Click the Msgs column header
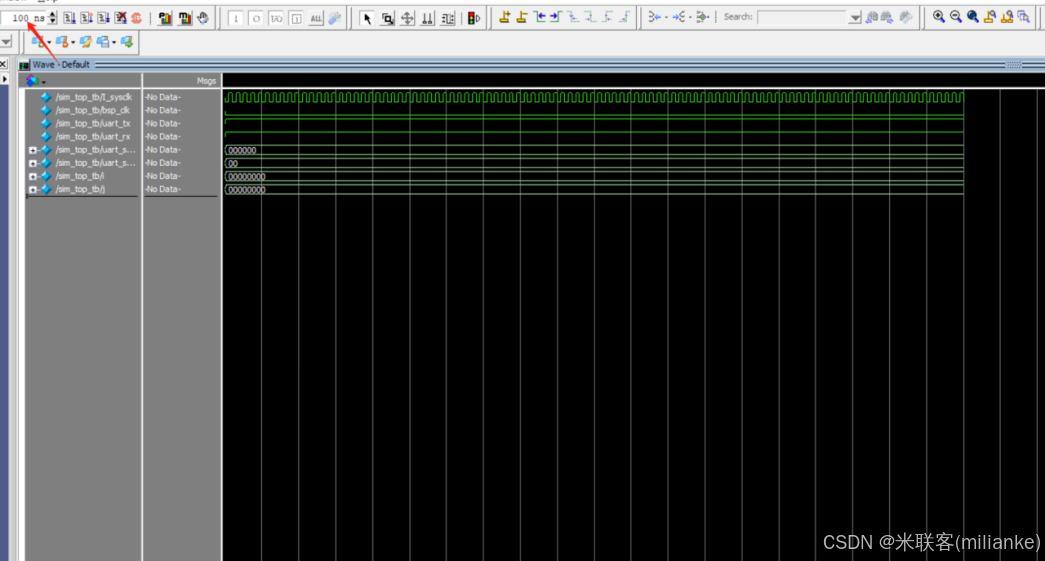Screen dimensions: 1045x561 point(206,81)
